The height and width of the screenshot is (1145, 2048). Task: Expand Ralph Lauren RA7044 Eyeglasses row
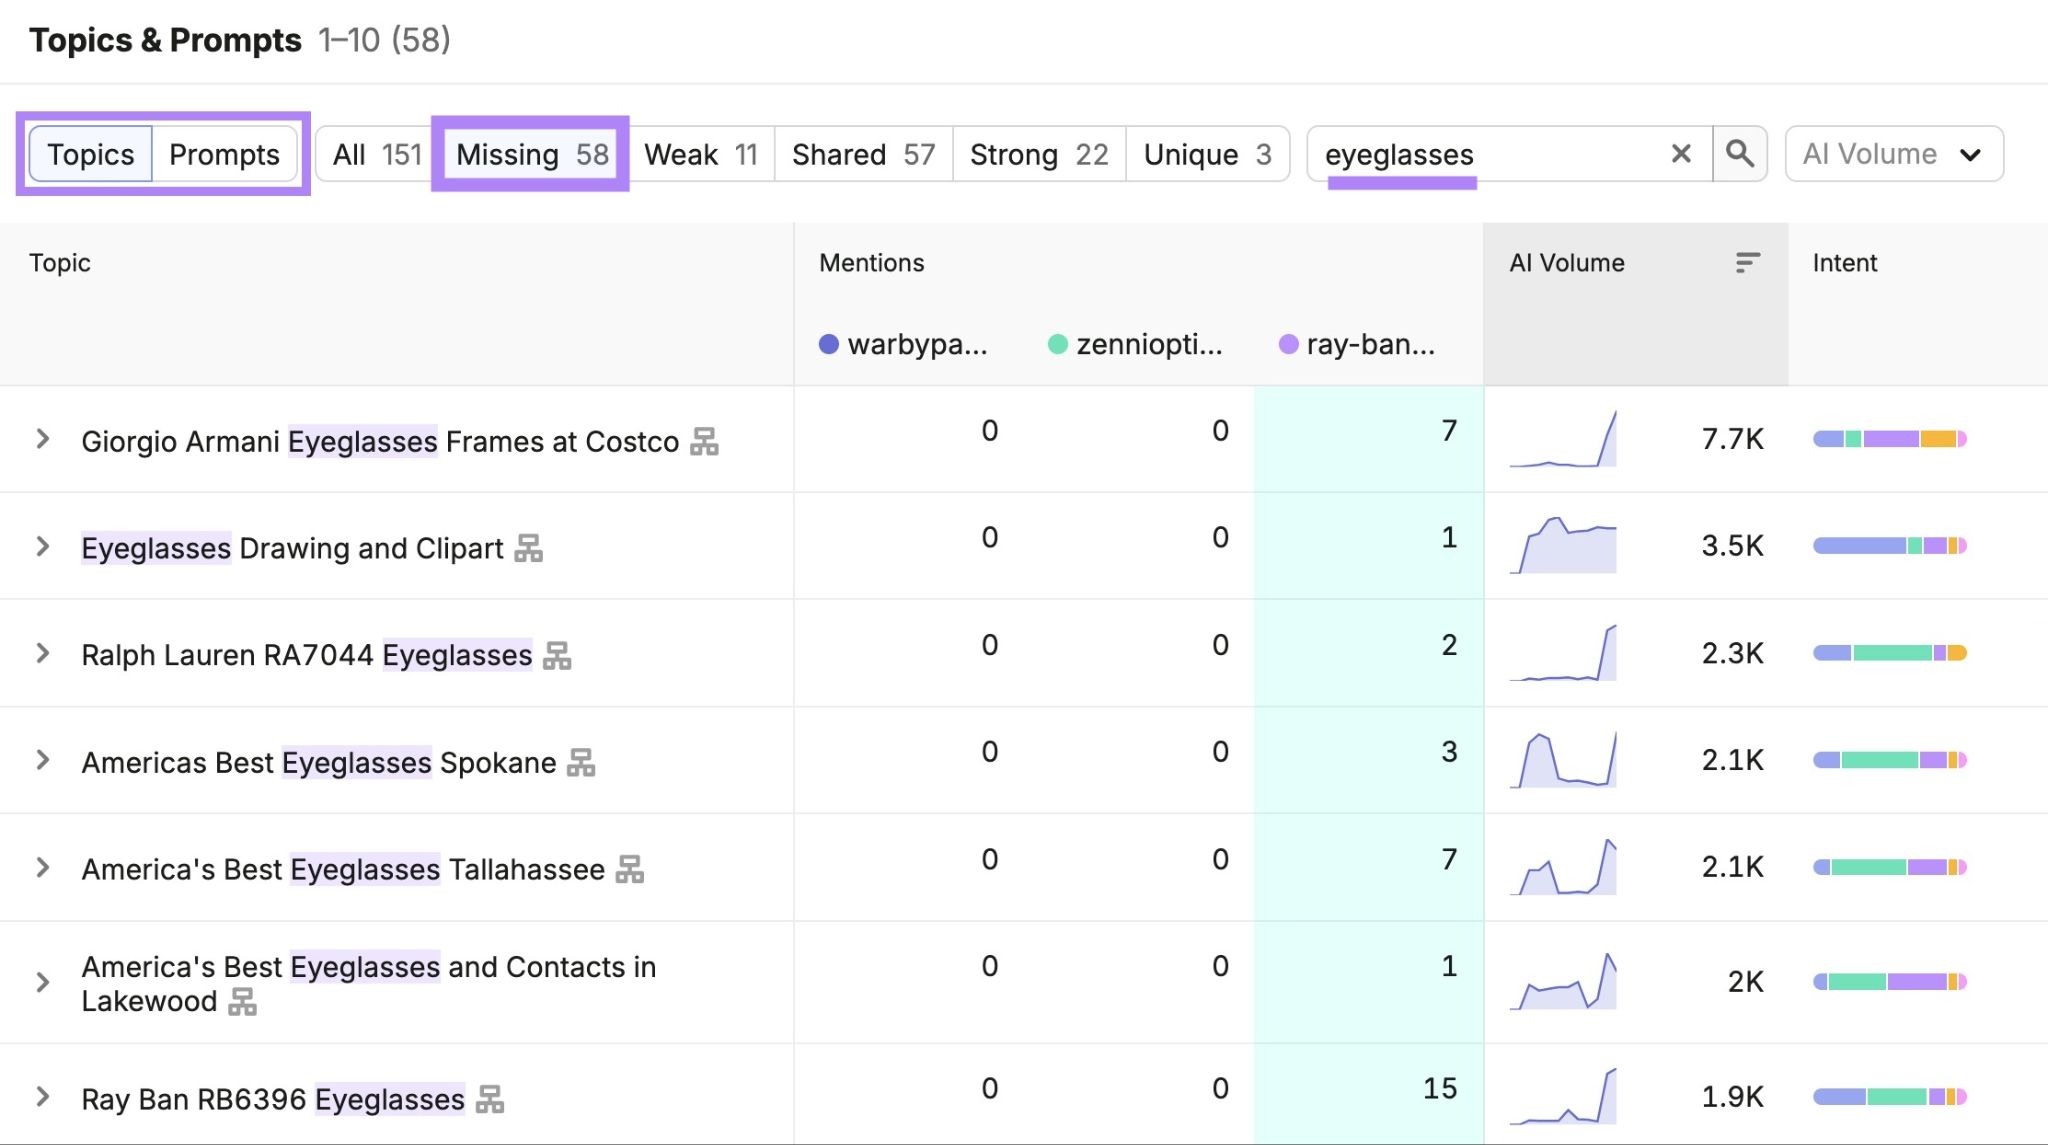(x=42, y=653)
